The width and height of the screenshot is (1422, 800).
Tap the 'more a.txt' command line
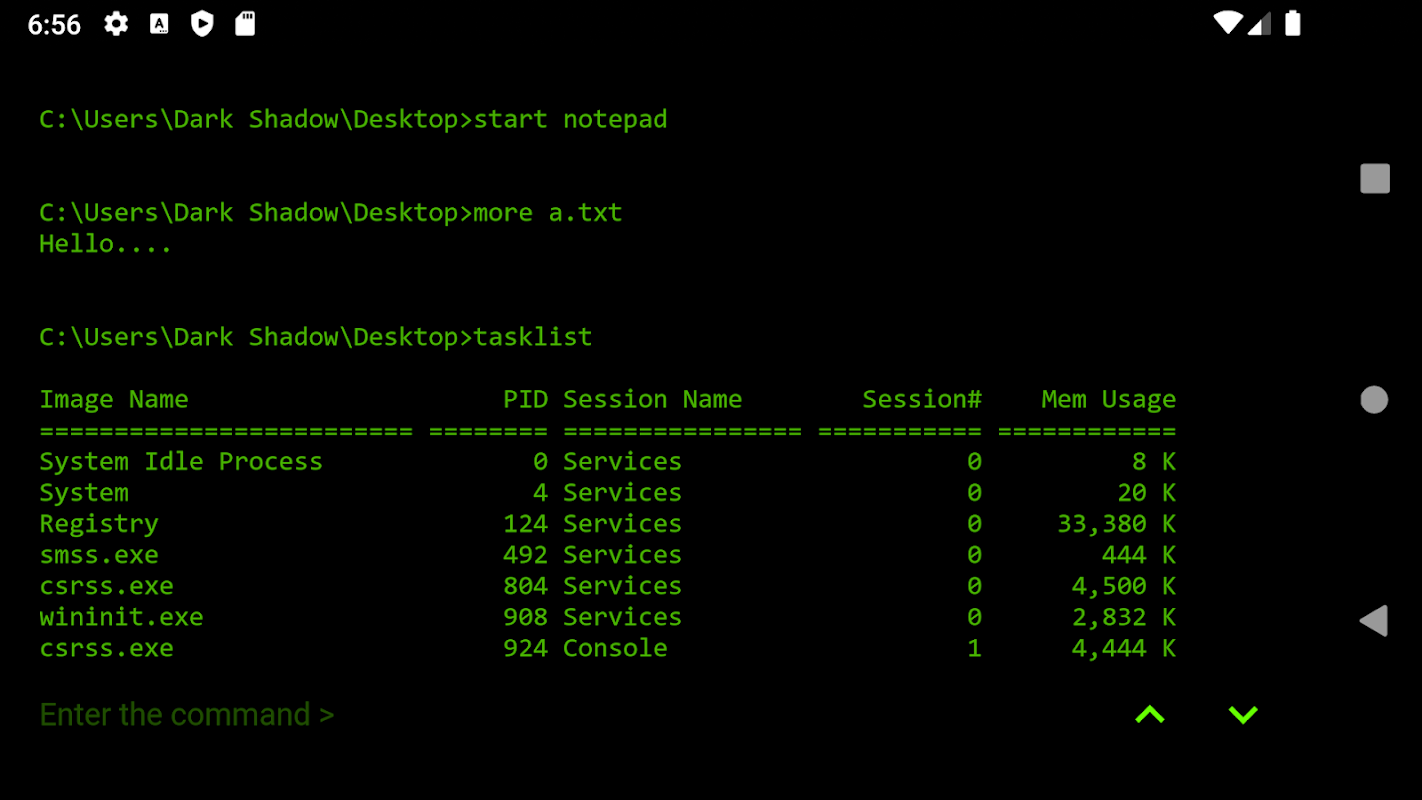click(x=330, y=212)
